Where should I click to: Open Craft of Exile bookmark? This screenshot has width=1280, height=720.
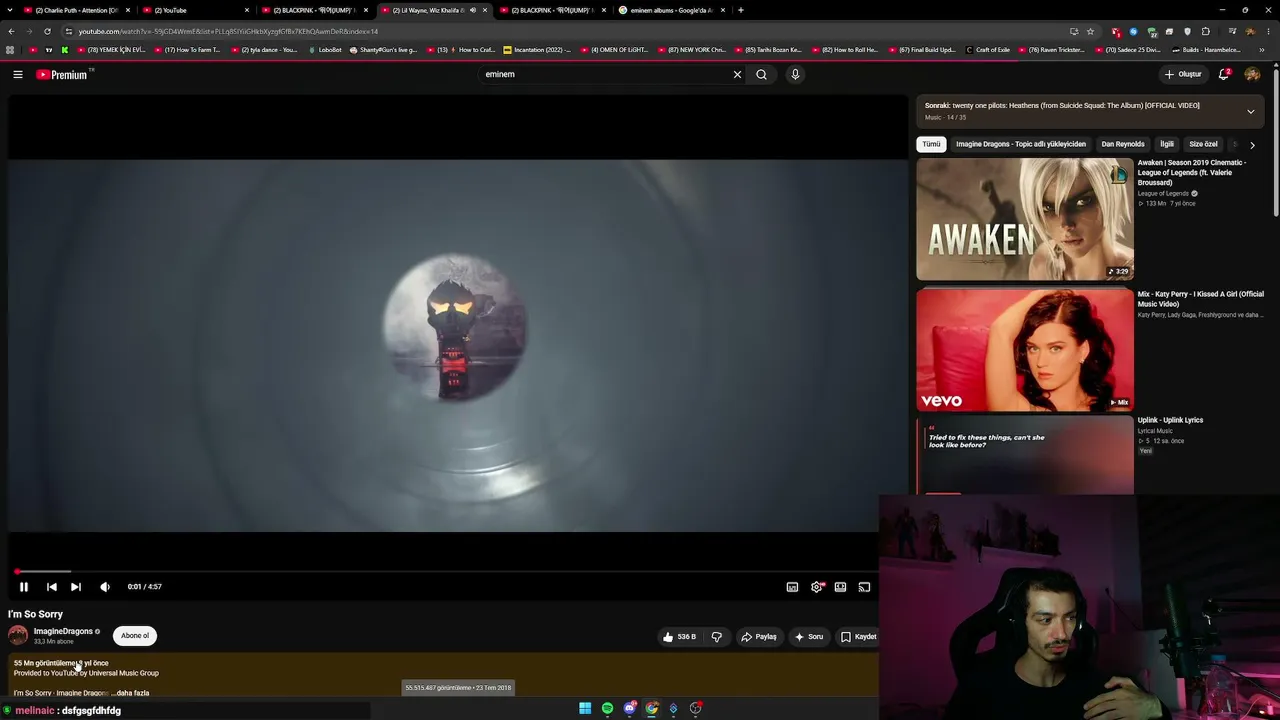[x=988, y=50]
